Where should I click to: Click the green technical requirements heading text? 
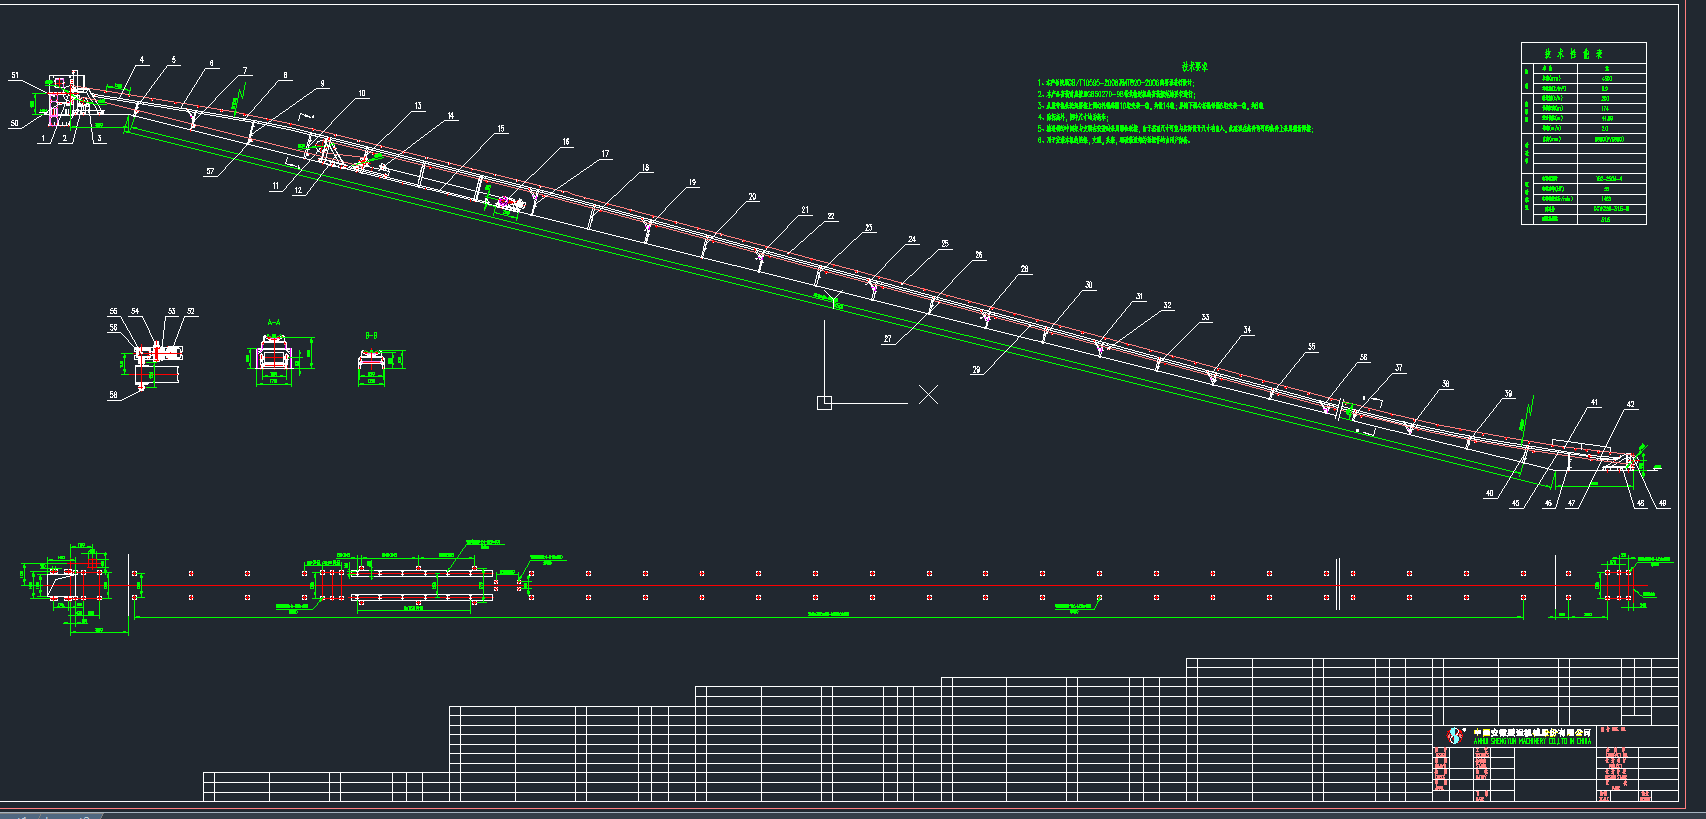pyautogui.click(x=1194, y=66)
